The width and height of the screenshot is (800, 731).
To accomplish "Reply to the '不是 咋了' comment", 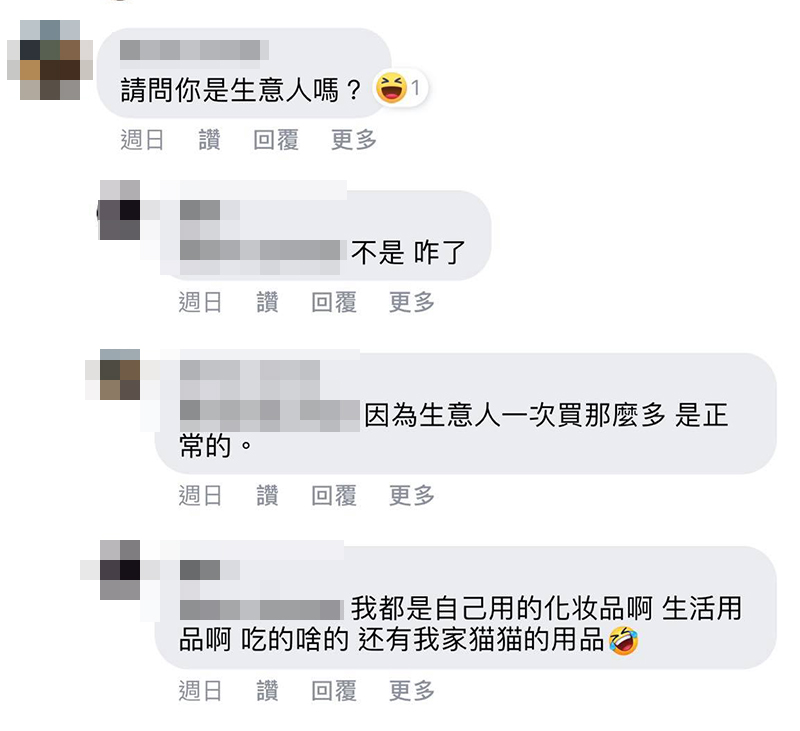I will click(x=334, y=302).
